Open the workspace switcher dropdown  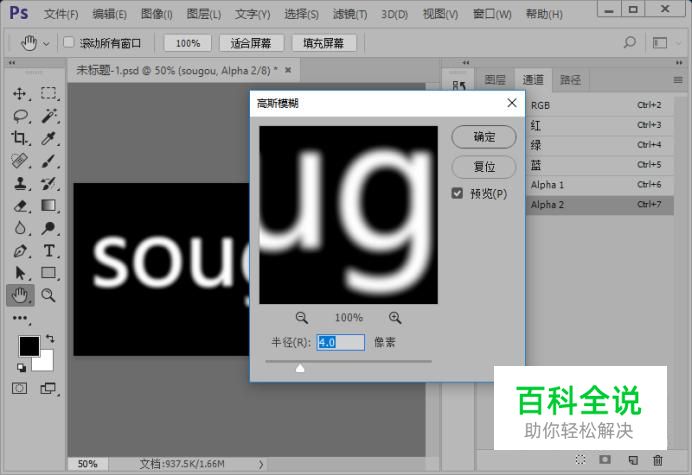pos(678,43)
